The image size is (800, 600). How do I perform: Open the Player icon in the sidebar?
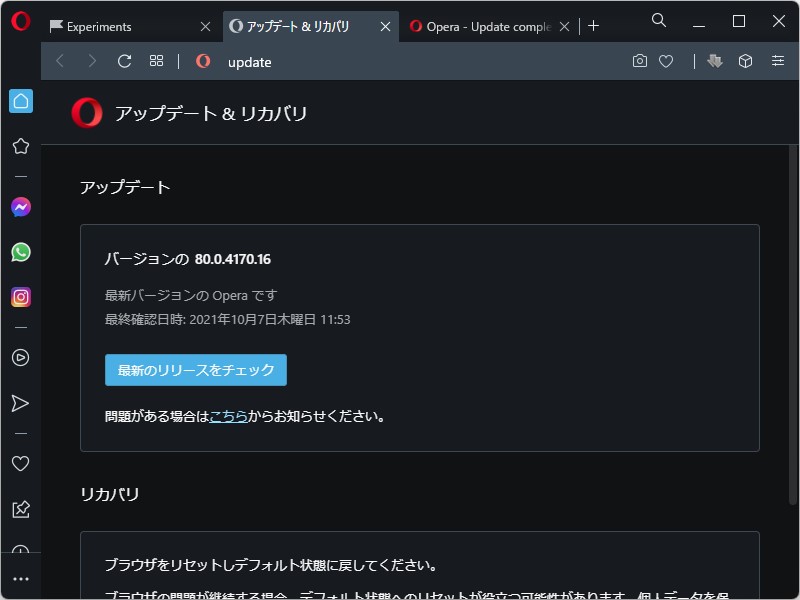tap(20, 357)
